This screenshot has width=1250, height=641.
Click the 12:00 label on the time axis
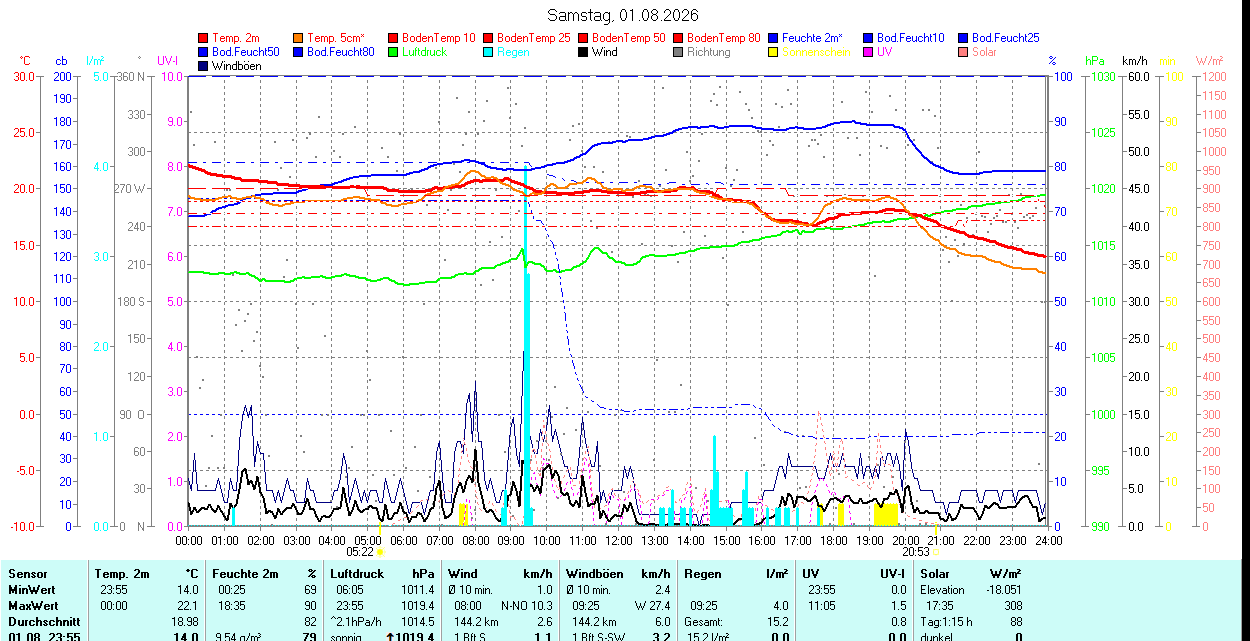(618, 540)
